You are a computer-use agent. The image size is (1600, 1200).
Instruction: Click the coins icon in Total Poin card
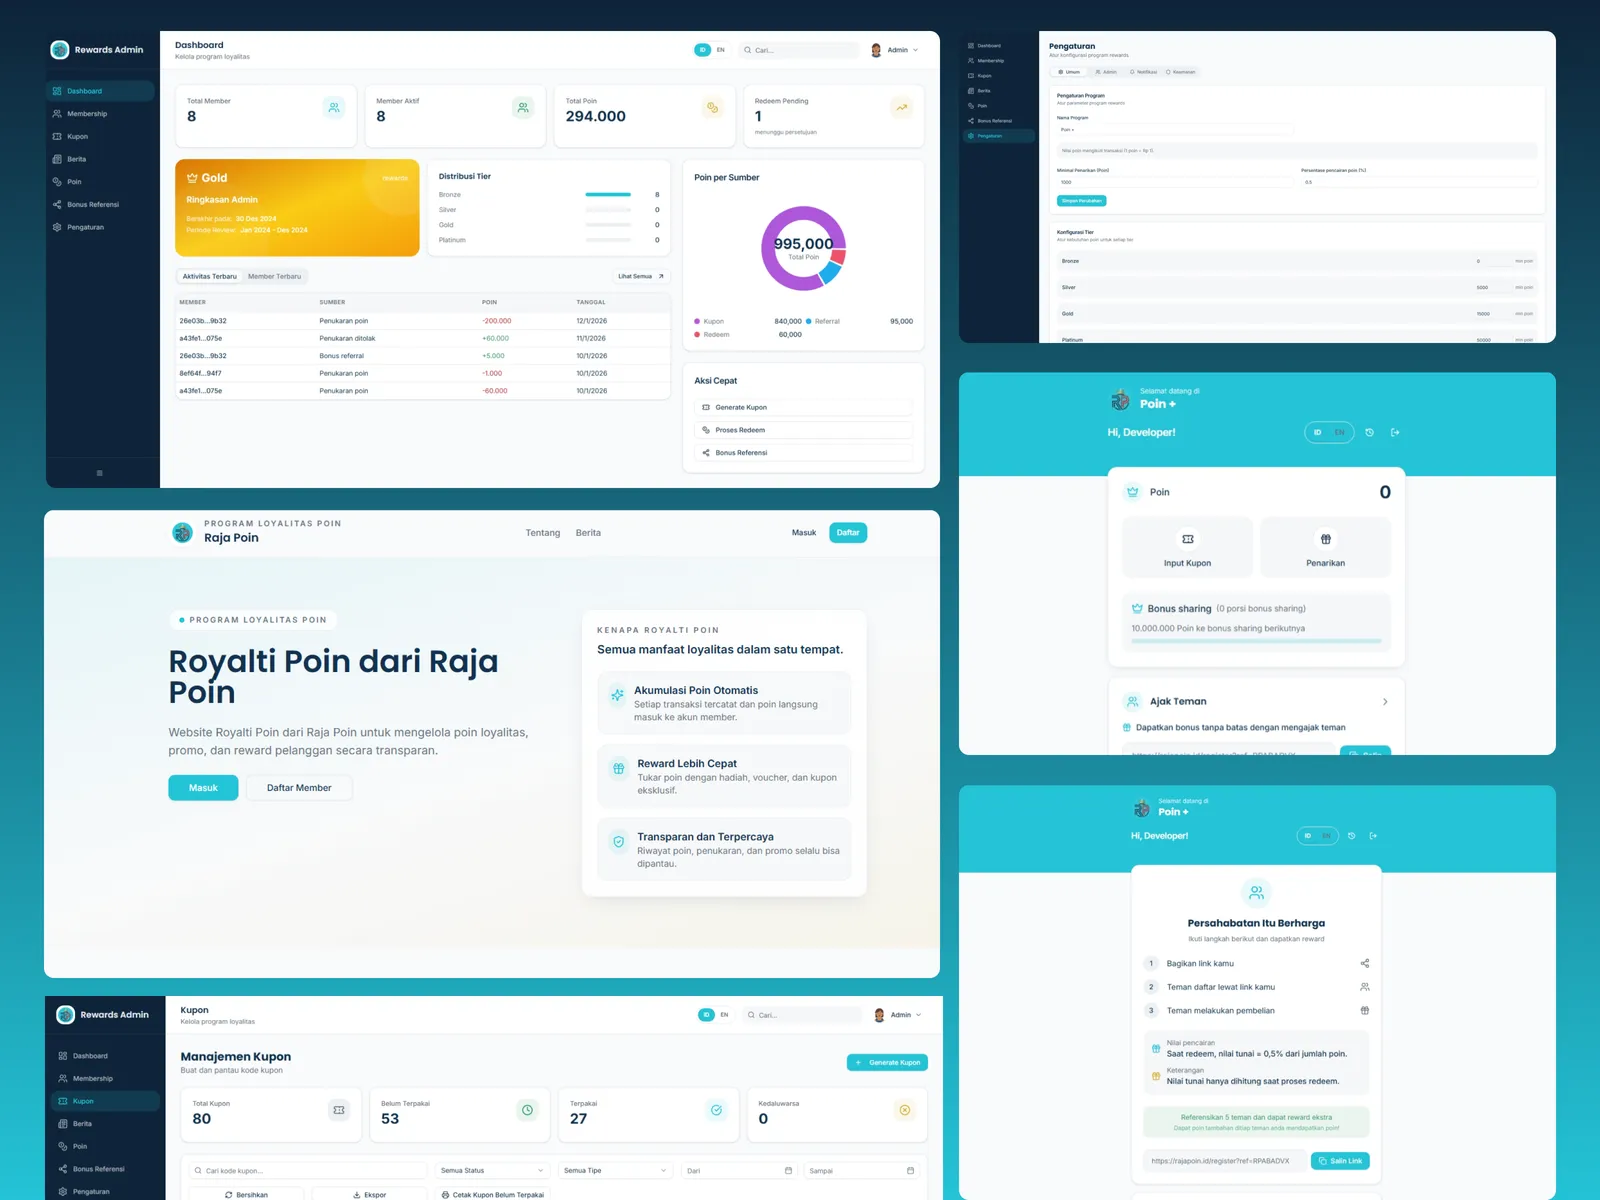point(712,108)
